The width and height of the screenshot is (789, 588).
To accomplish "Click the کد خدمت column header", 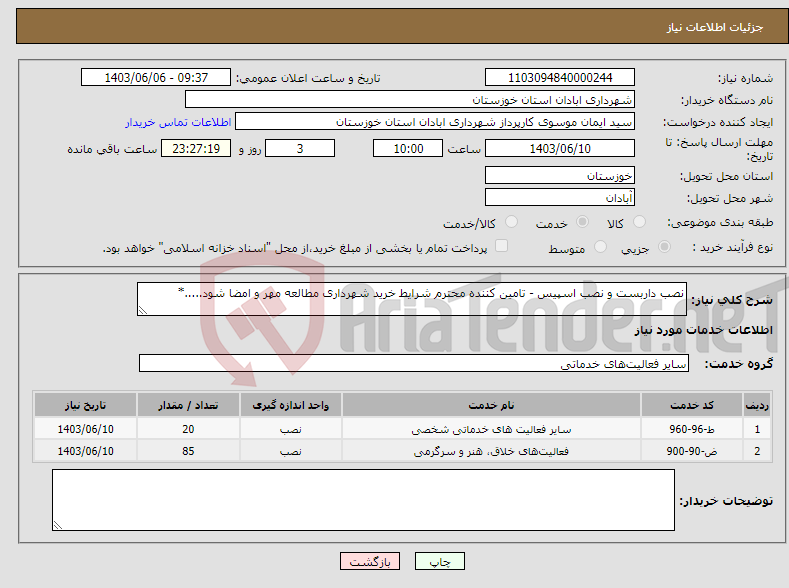I will [x=692, y=405].
